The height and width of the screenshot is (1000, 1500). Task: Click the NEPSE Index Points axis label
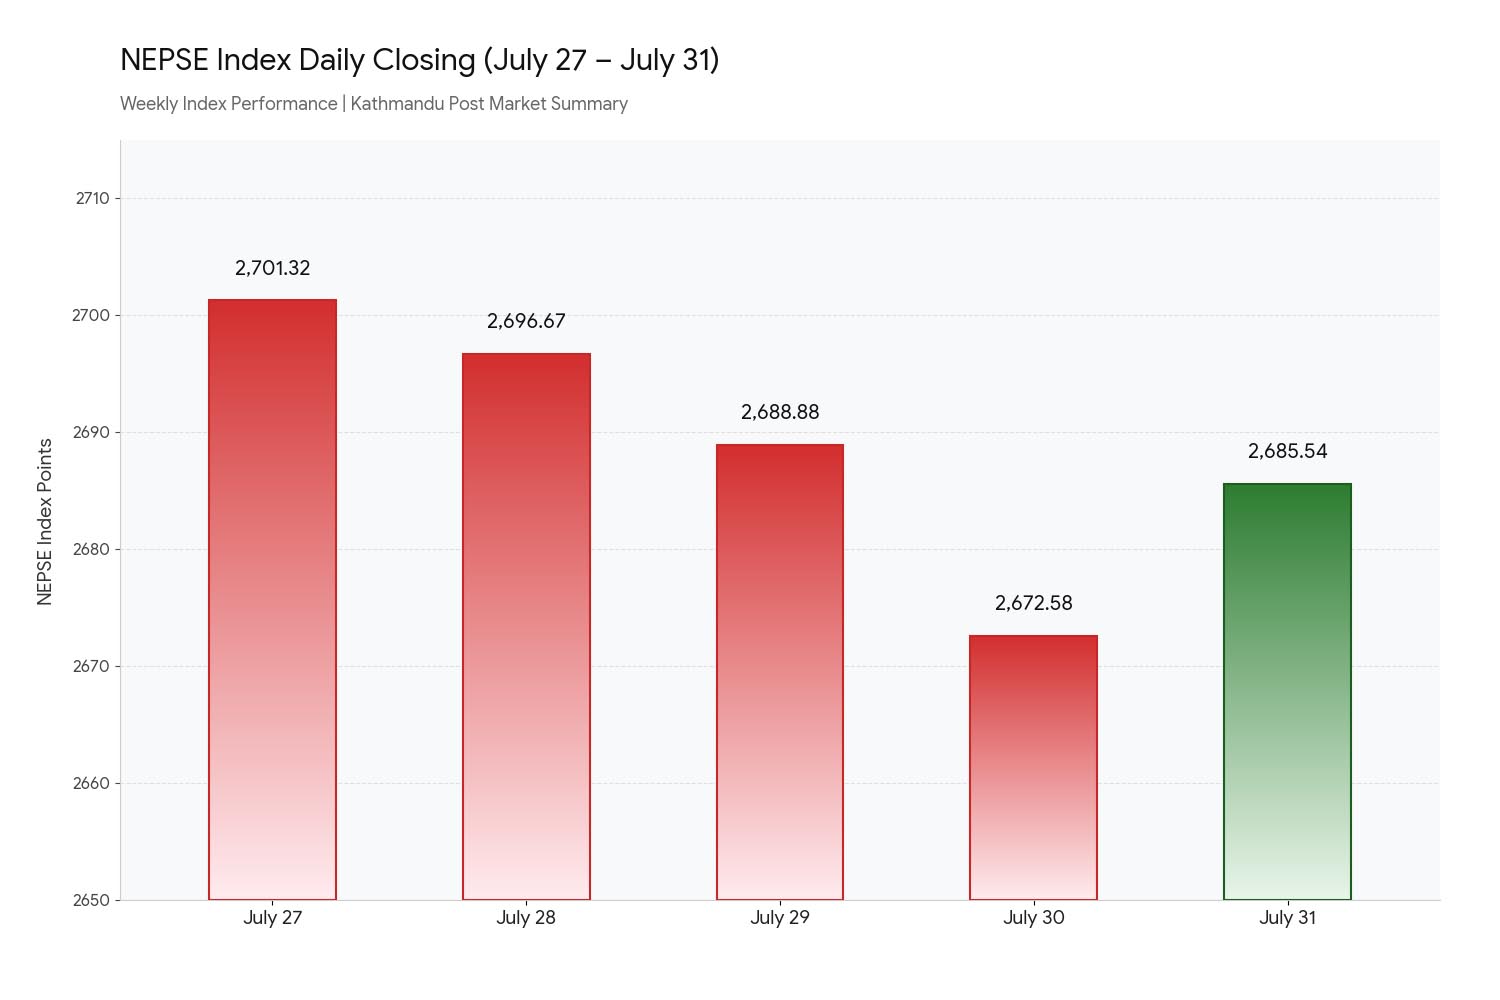pyautogui.click(x=44, y=521)
